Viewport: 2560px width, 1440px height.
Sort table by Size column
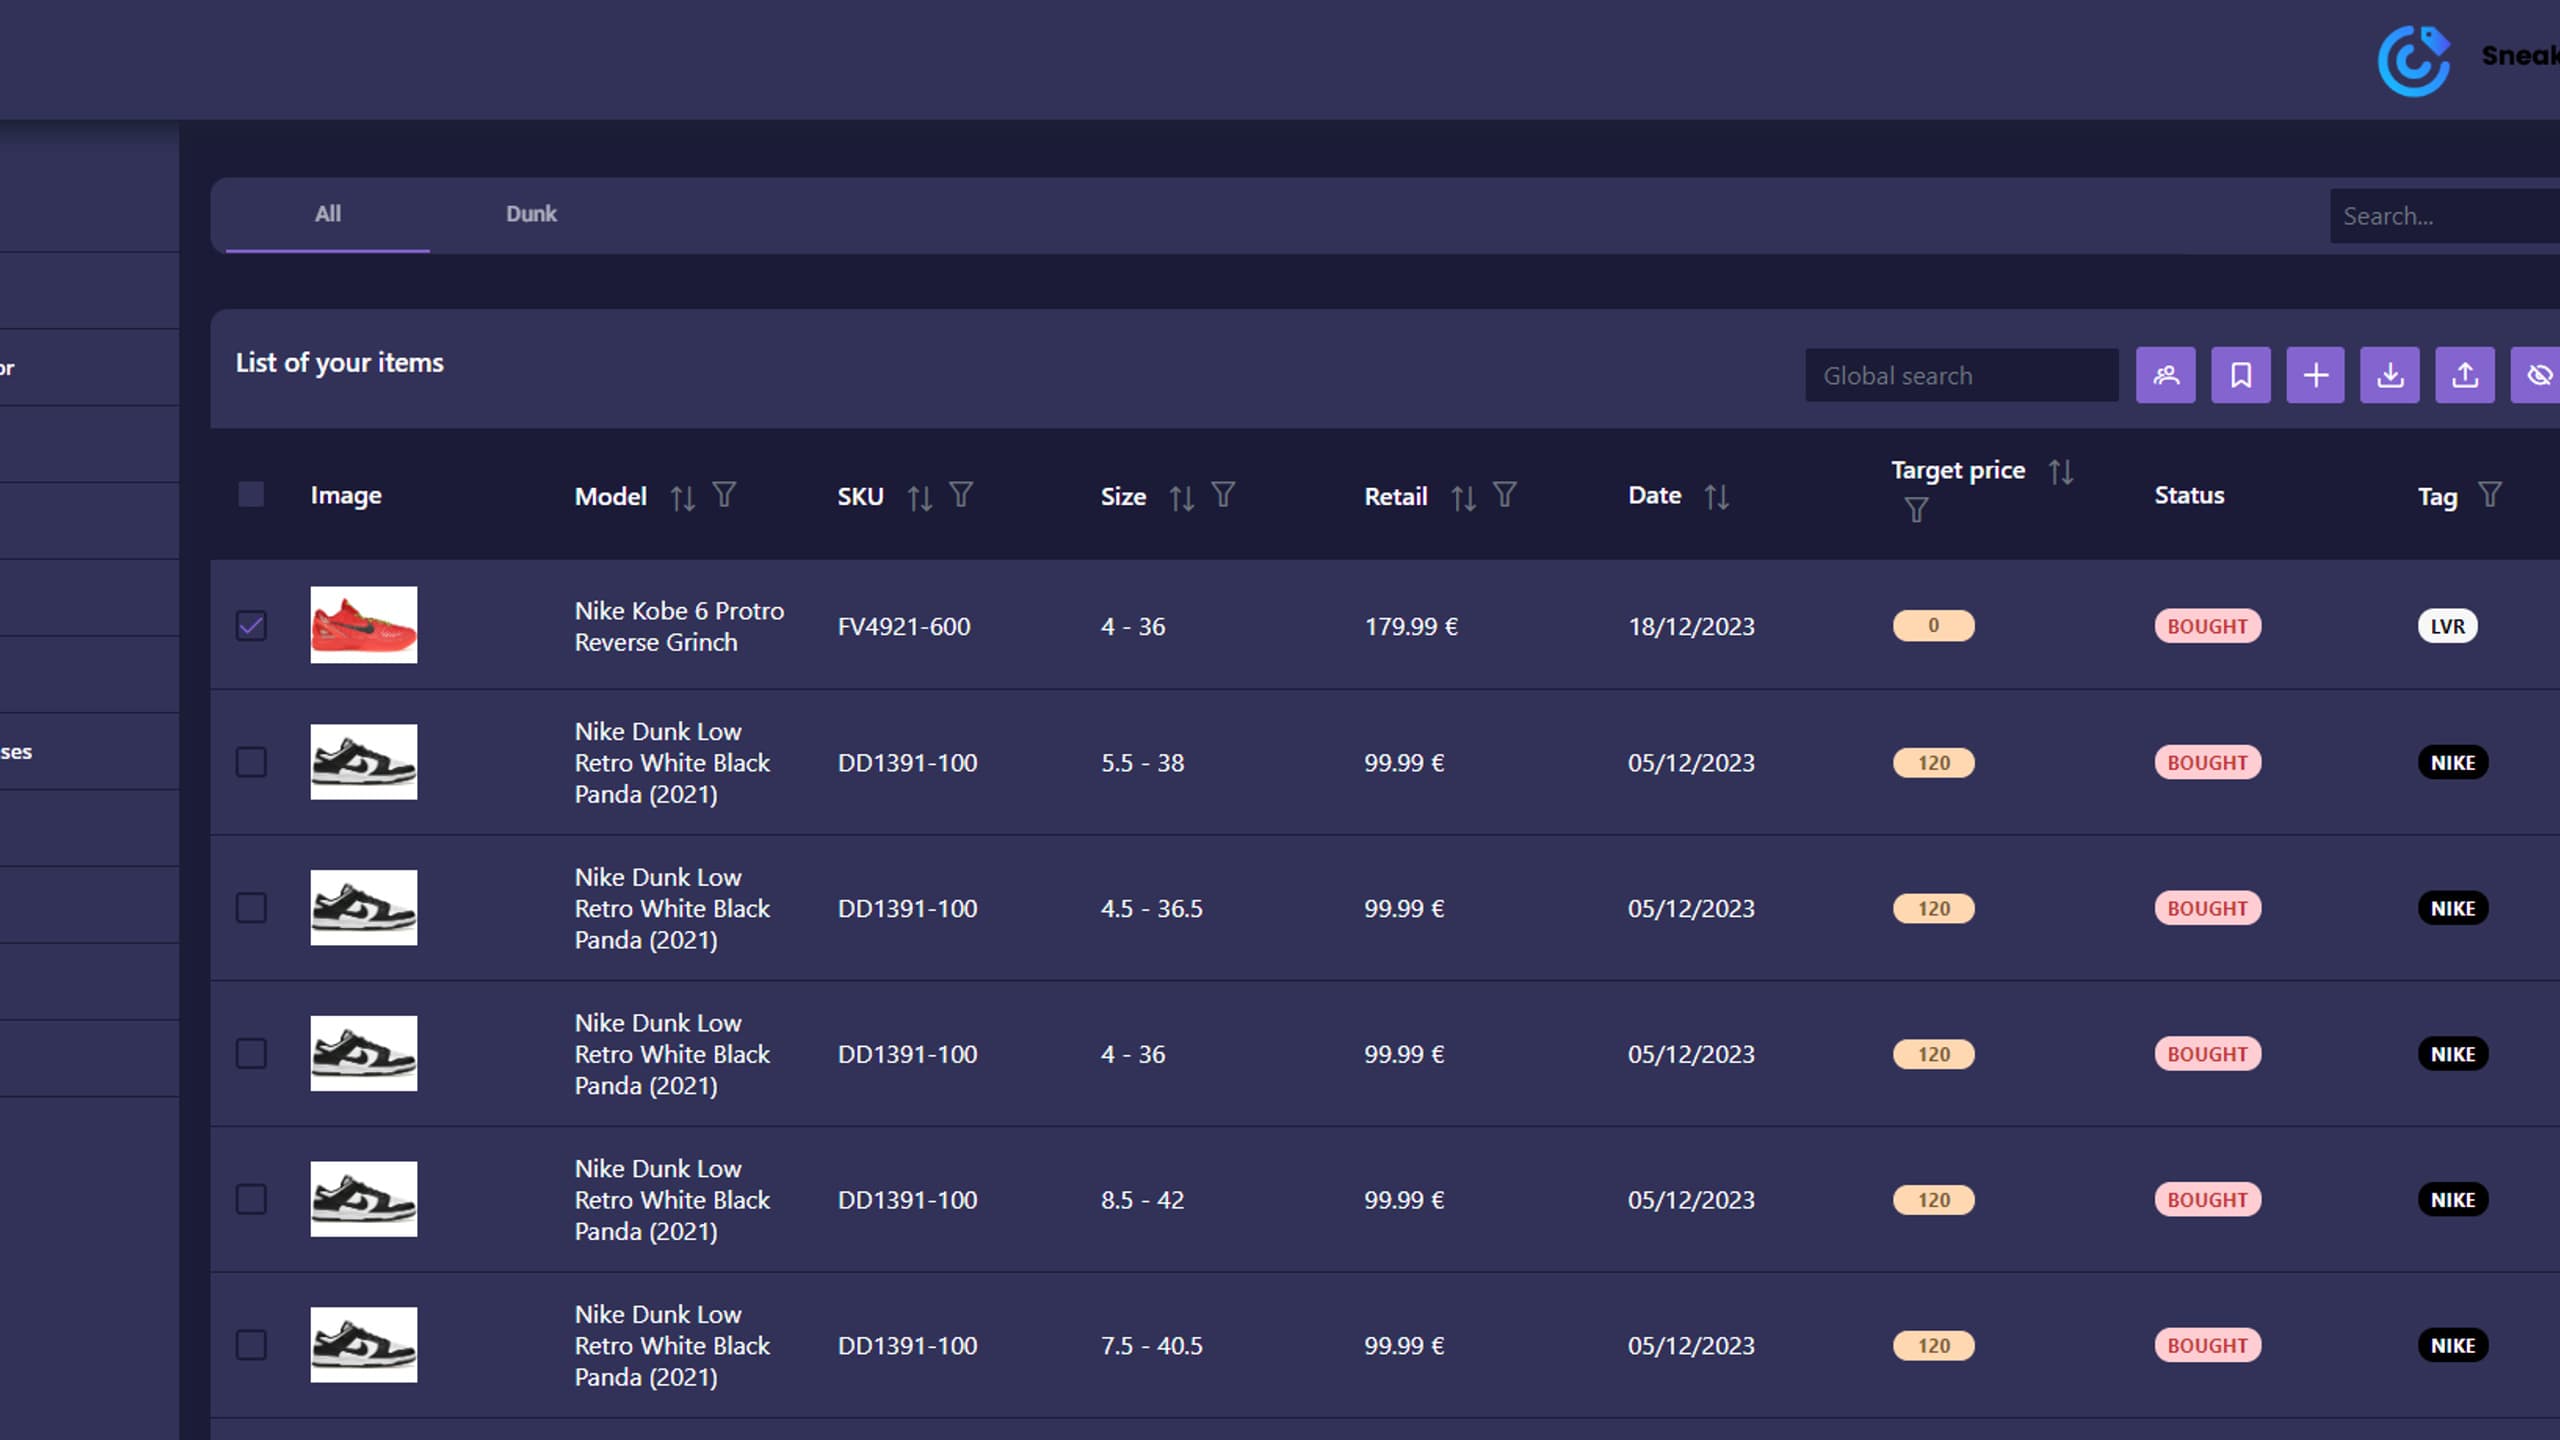click(x=1181, y=497)
